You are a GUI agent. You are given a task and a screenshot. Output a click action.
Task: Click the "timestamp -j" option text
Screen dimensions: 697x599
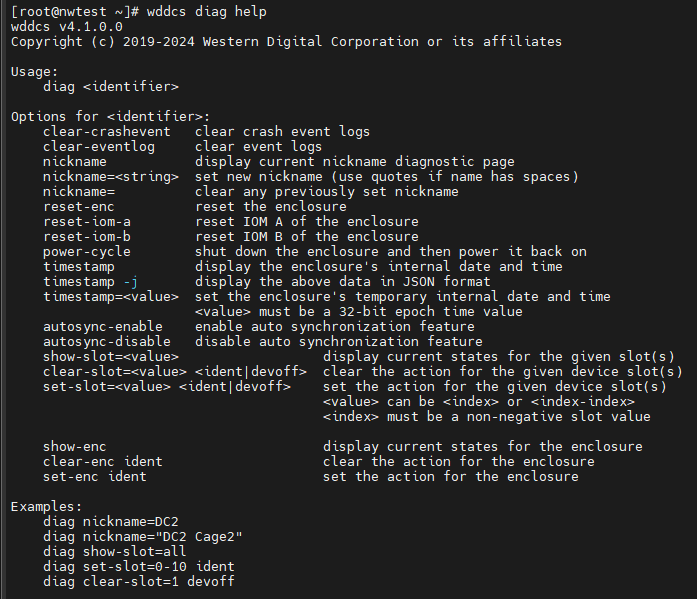tap(90, 281)
